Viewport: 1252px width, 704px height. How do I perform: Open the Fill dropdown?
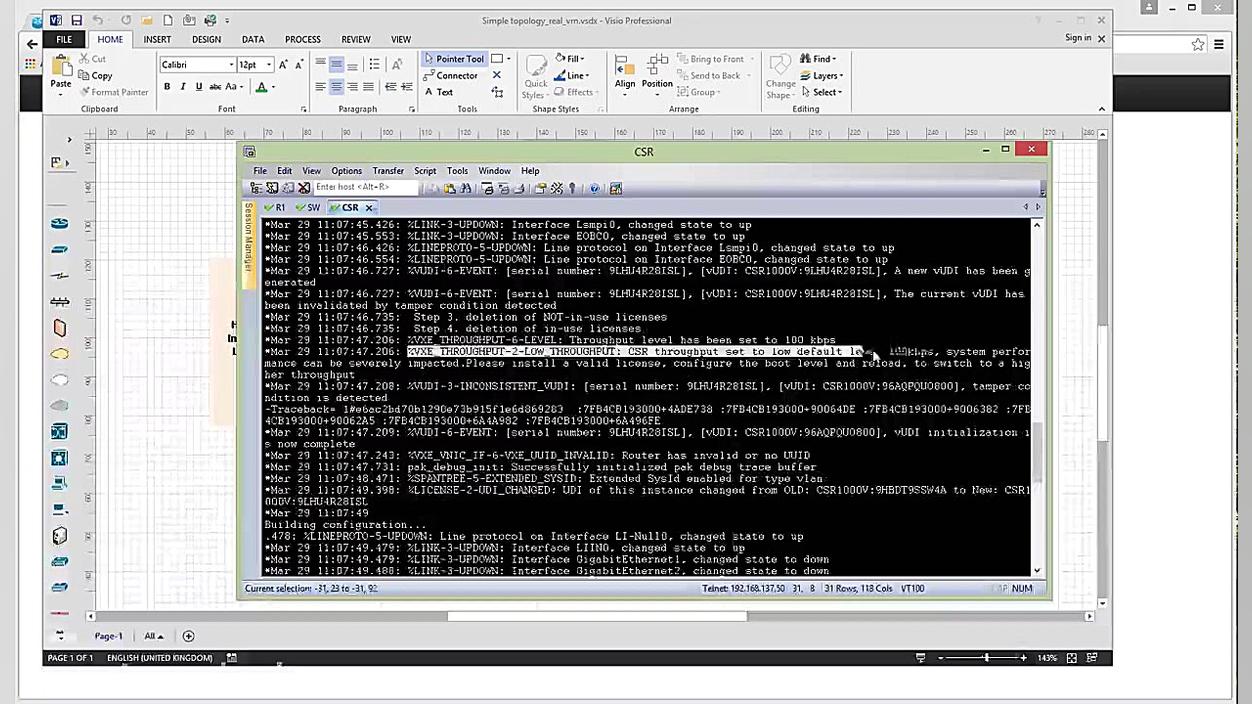point(570,59)
